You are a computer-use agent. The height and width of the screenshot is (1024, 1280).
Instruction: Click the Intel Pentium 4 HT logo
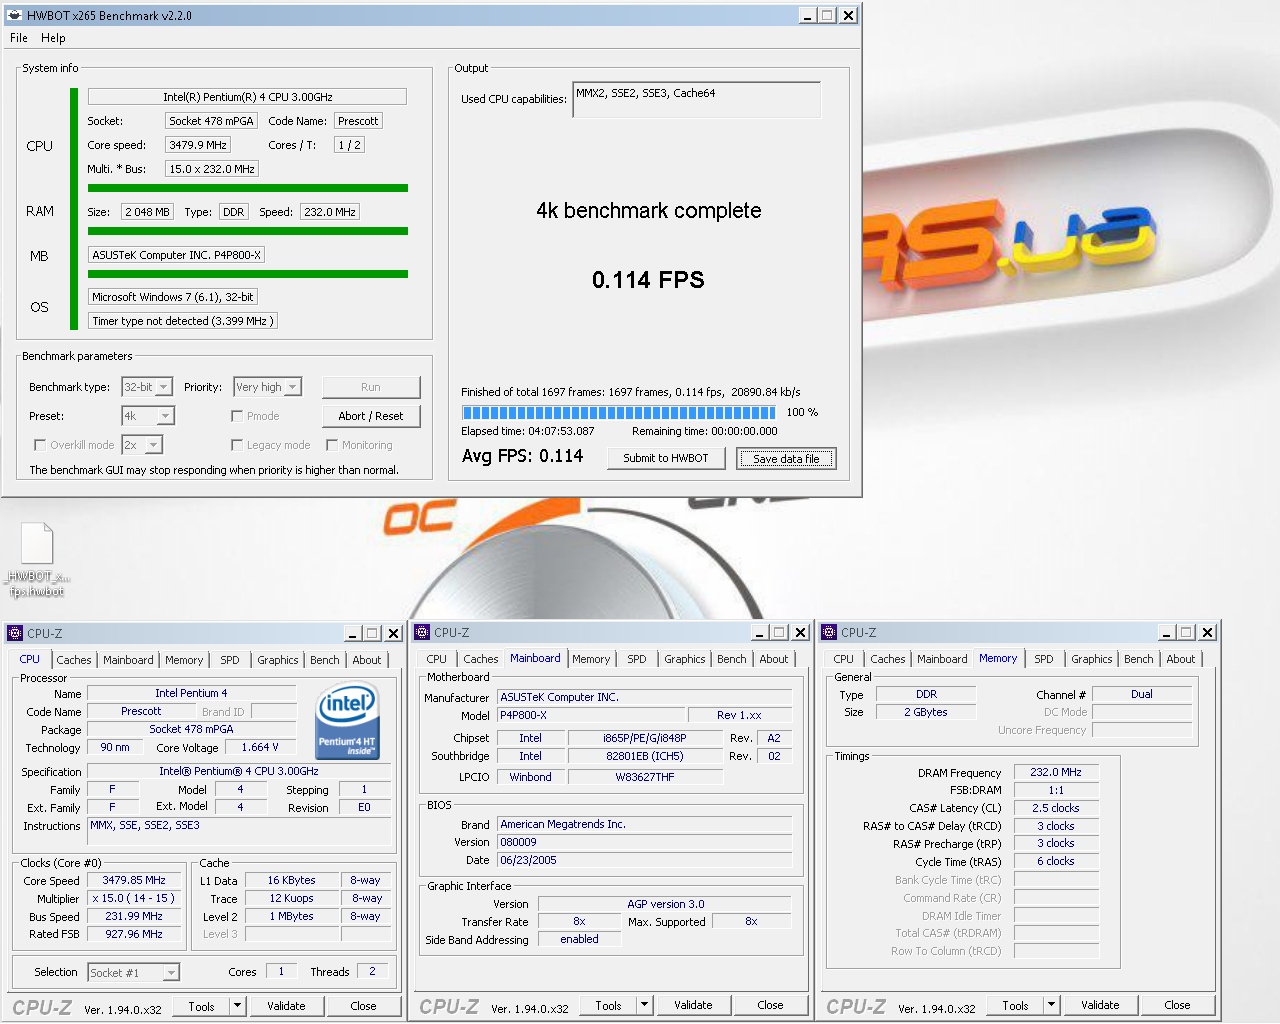click(x=346, y=721)
